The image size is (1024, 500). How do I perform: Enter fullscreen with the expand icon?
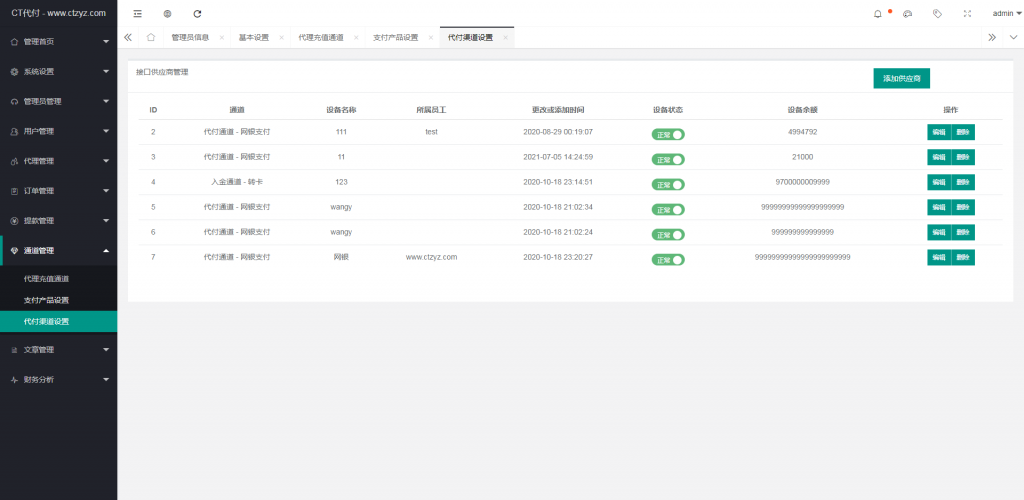tap(966, 14)
